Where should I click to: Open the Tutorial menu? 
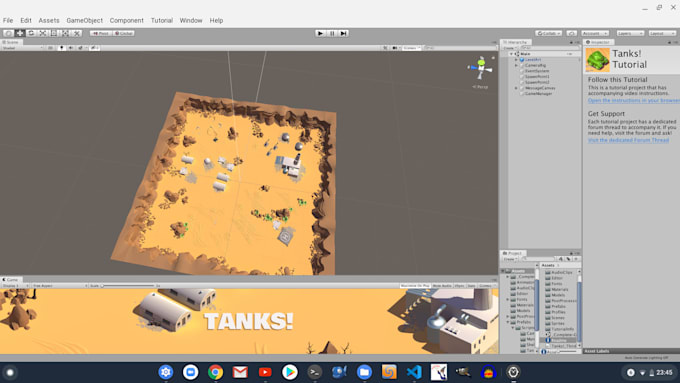coord(162,20)
